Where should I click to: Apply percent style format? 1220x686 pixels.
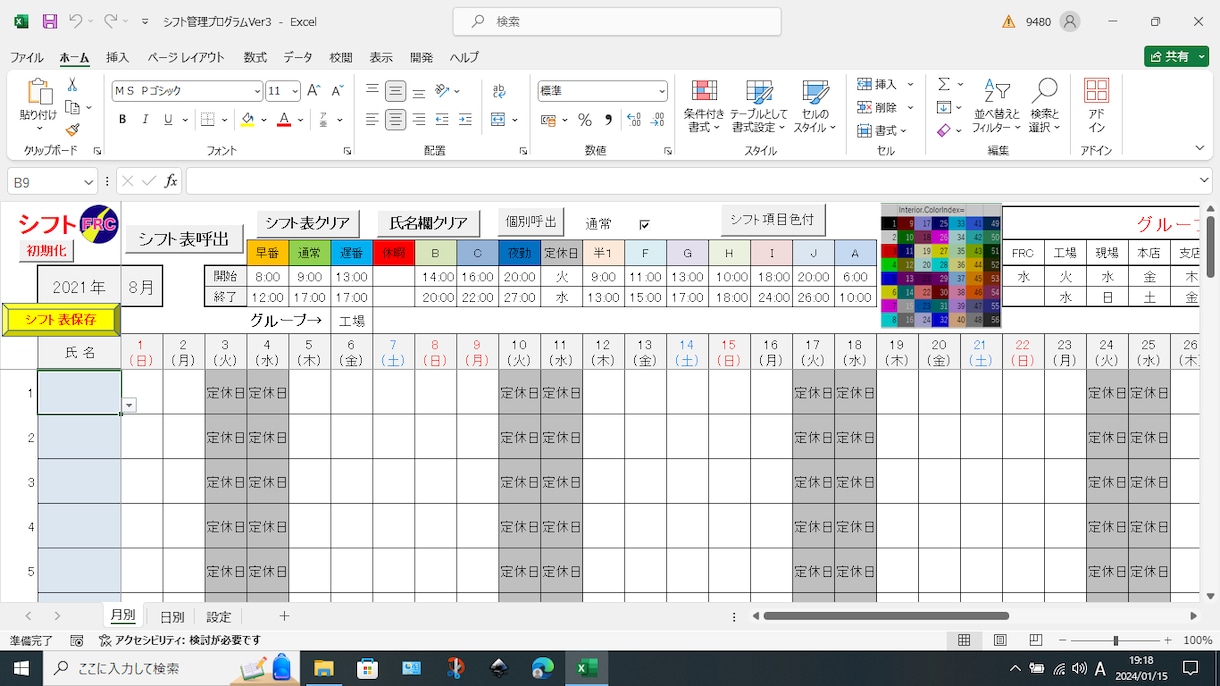pyautogui.click(x=585, y=119)
